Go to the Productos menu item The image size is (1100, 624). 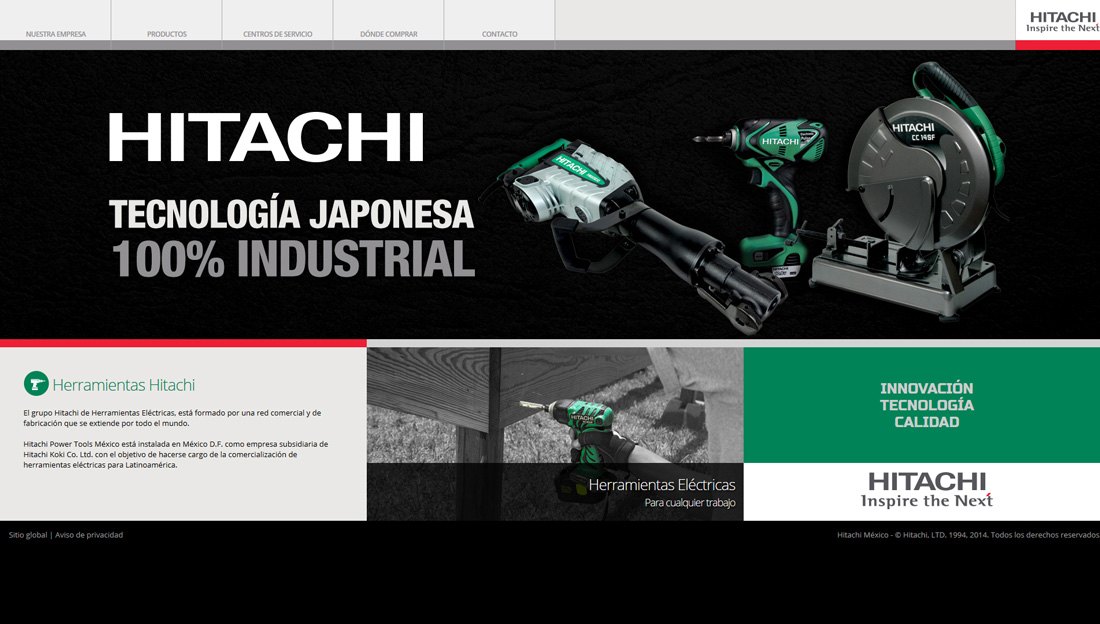coord(167,34)
